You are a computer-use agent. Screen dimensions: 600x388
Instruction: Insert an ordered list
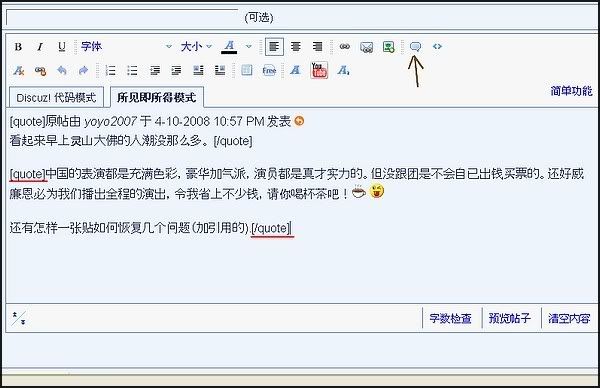[x=111, y=70]
